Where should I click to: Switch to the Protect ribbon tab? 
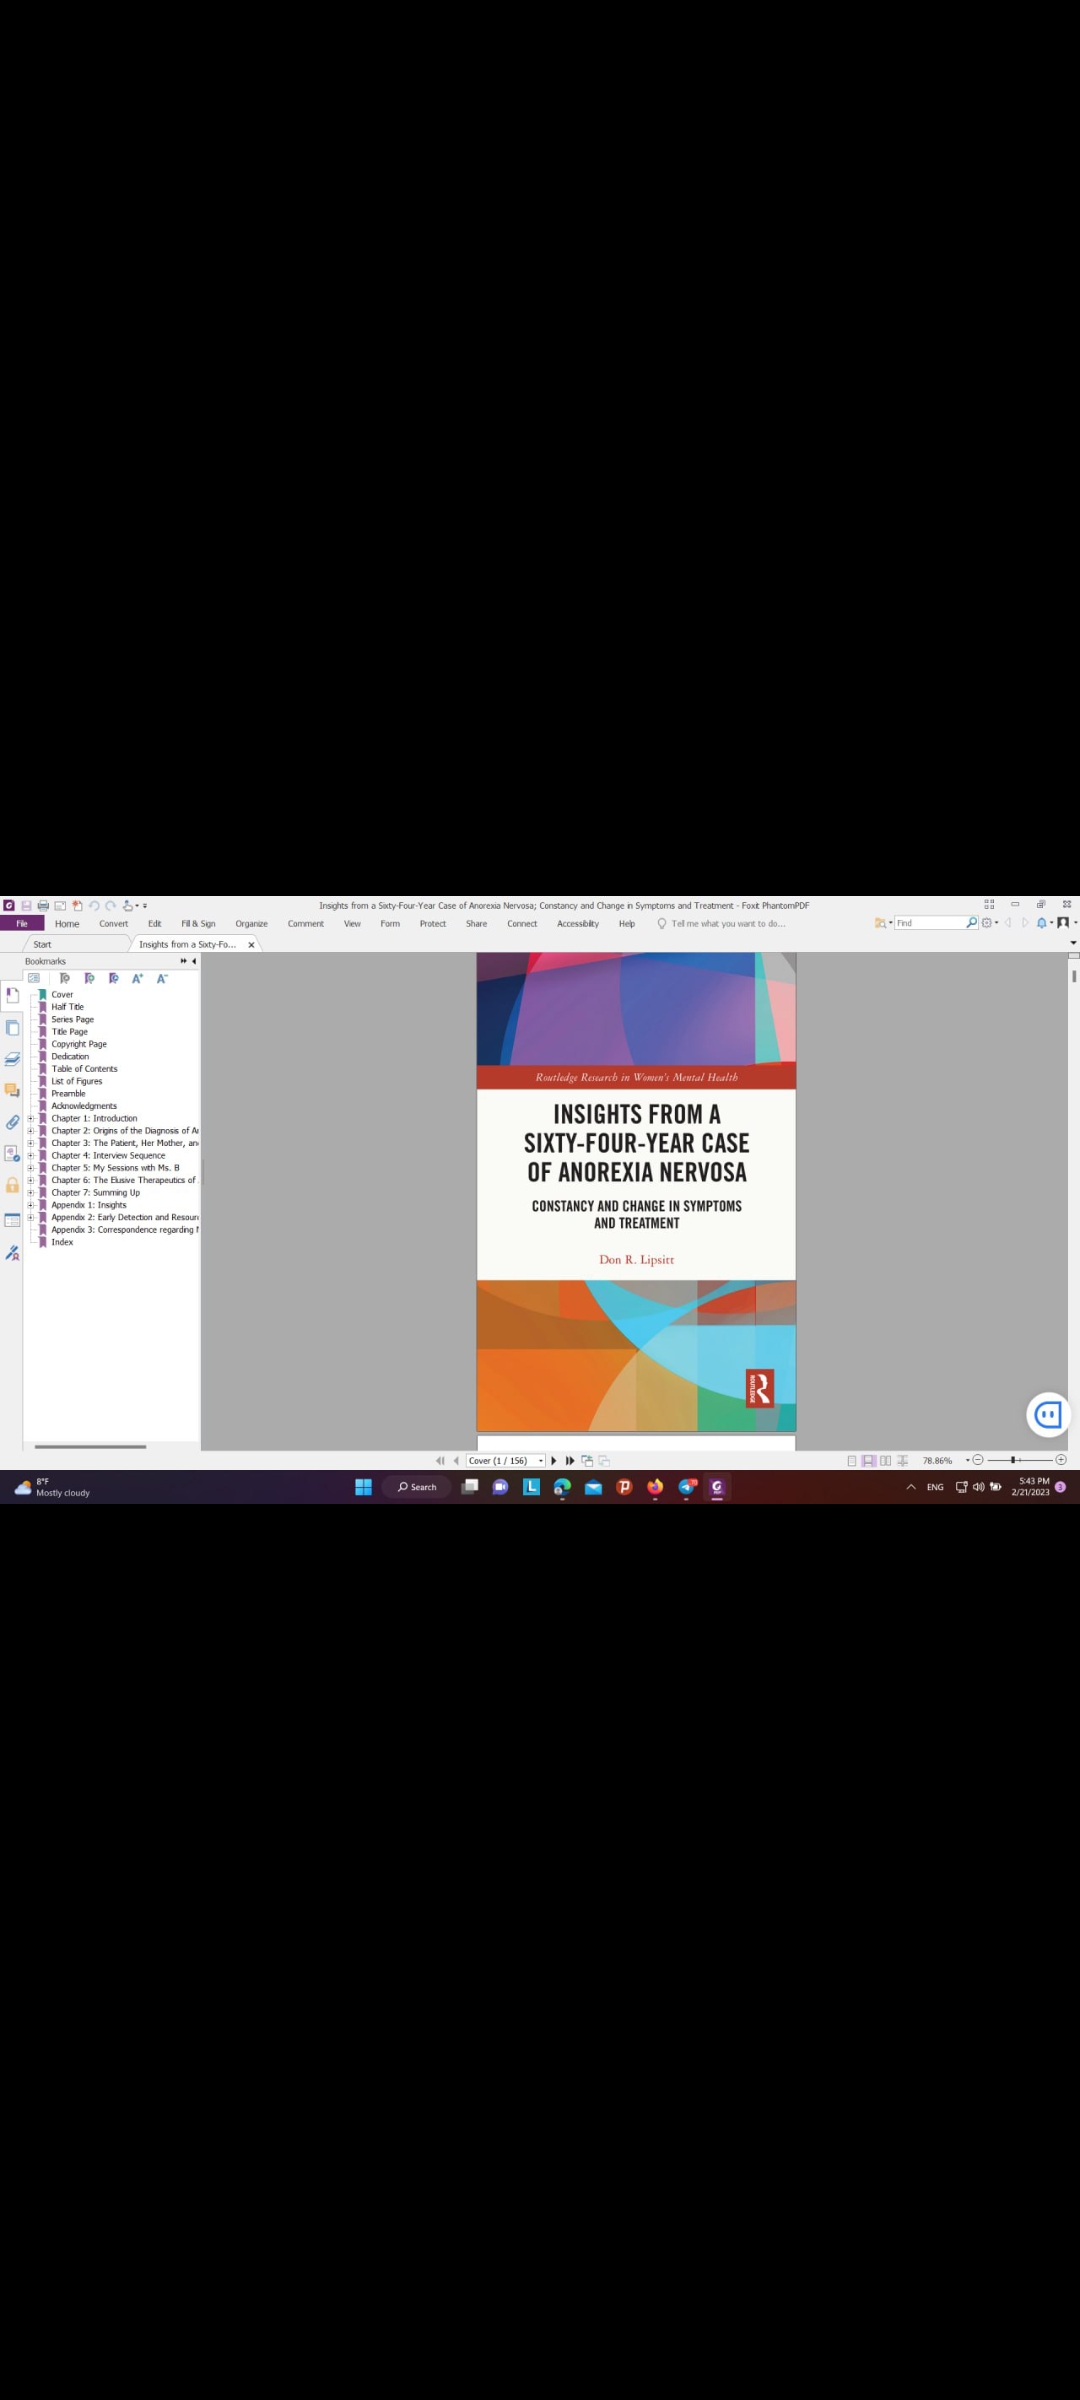[x=433, y=923]
